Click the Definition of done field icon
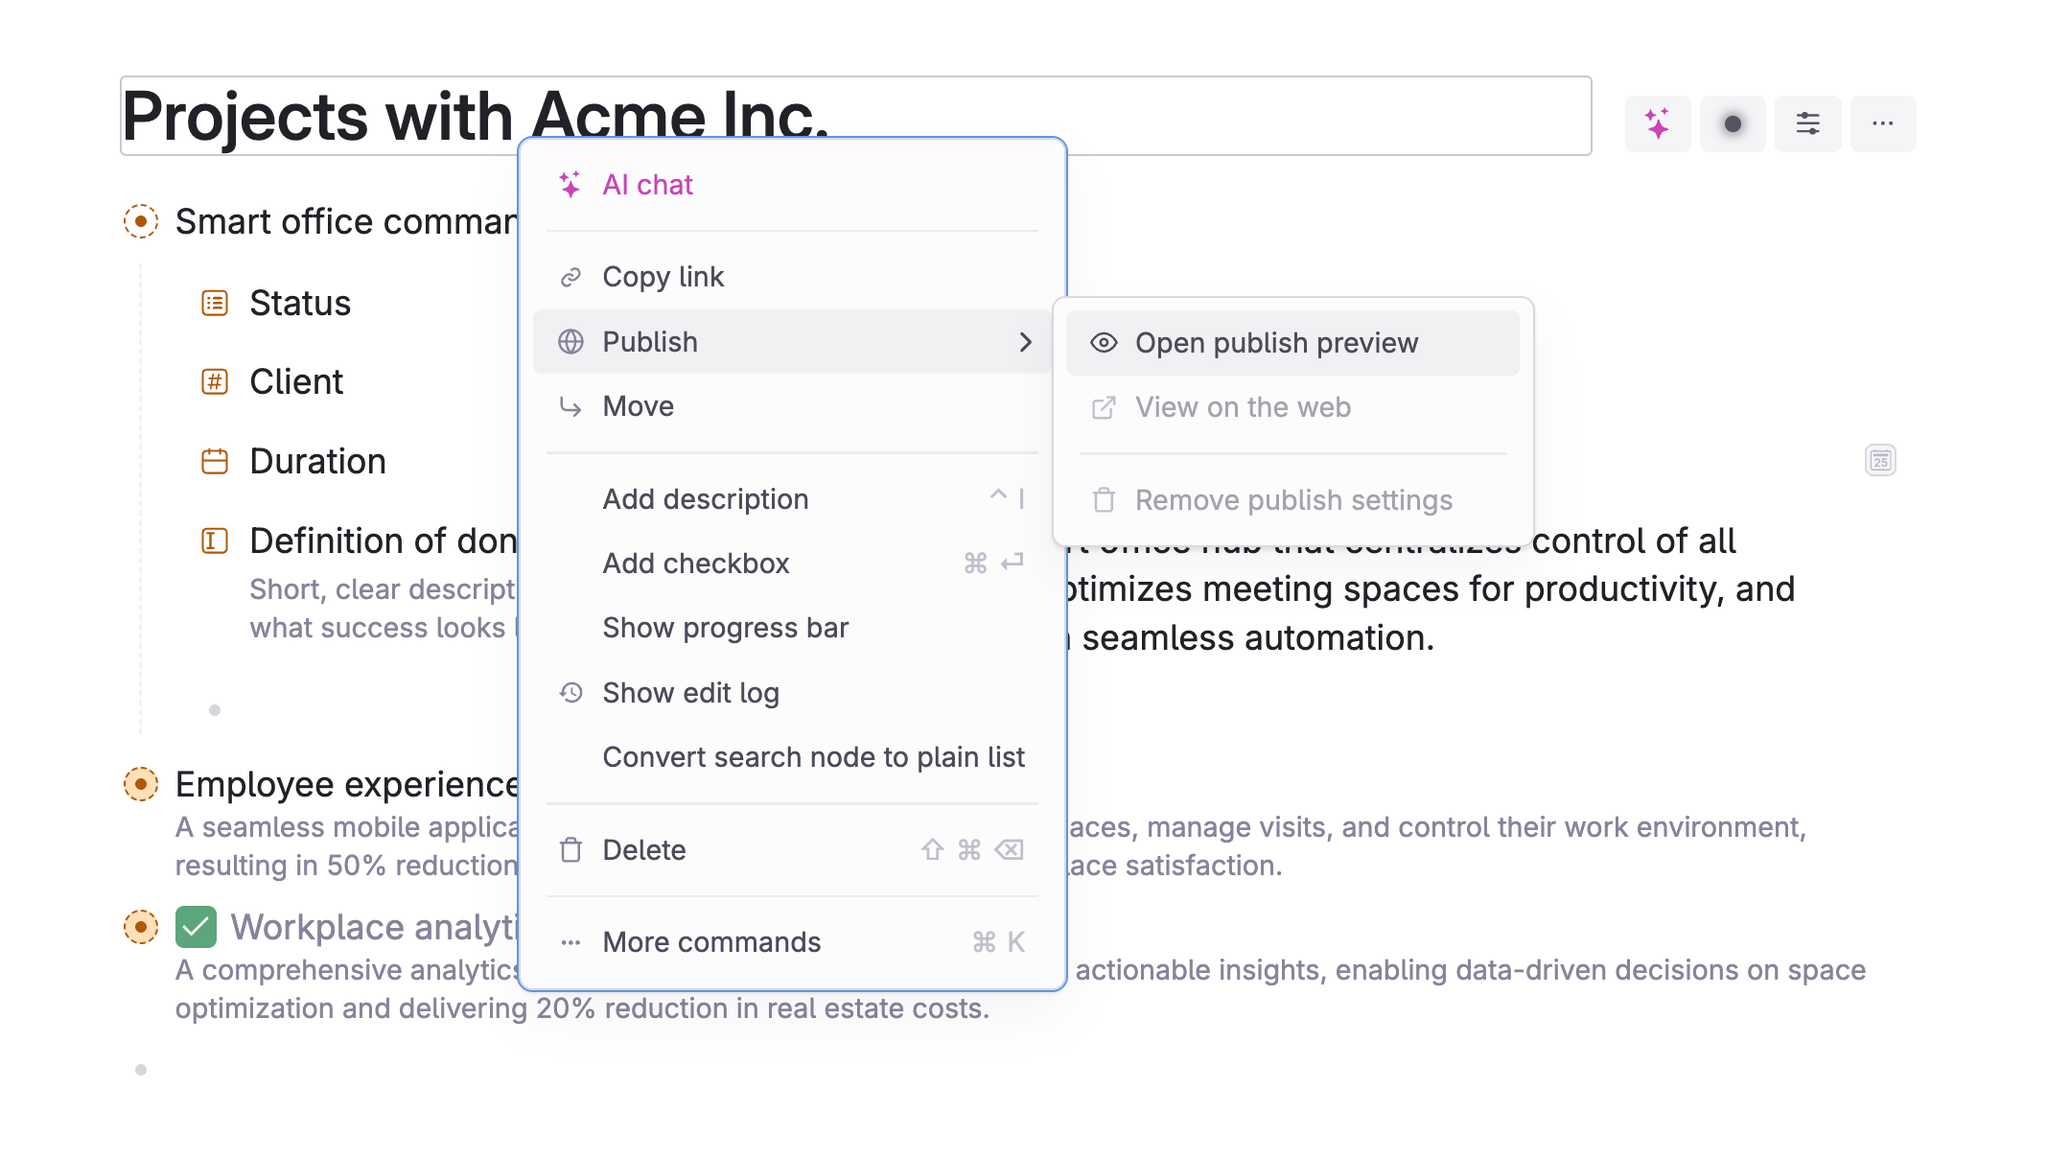The width and height of the screenshot is (2048, 1175). (215, 541)
